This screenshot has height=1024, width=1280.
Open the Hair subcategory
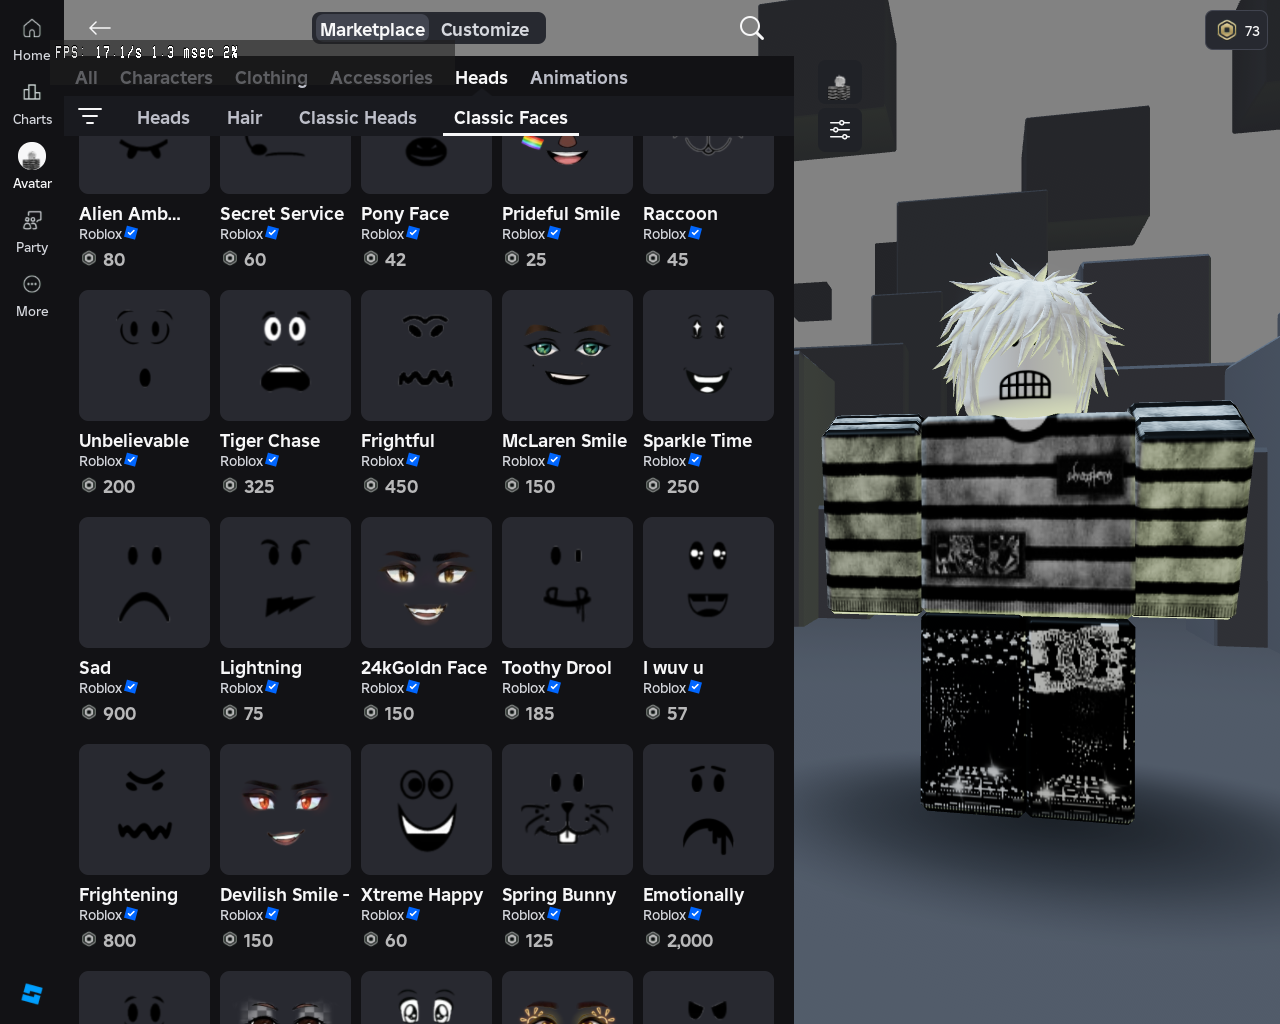coord(244,117)
